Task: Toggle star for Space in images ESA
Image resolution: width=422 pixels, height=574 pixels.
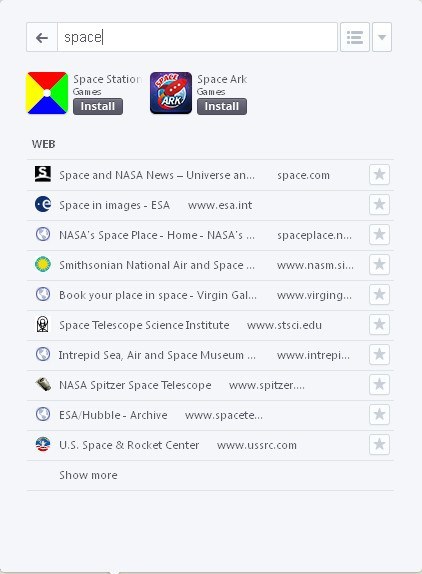Action: (379, 205)
